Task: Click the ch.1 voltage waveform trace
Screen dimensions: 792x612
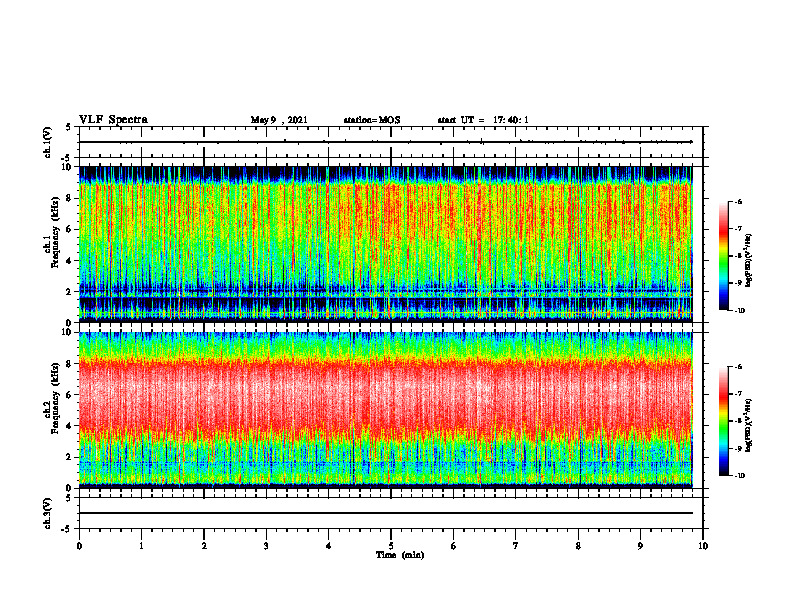Action: point(385,142)
